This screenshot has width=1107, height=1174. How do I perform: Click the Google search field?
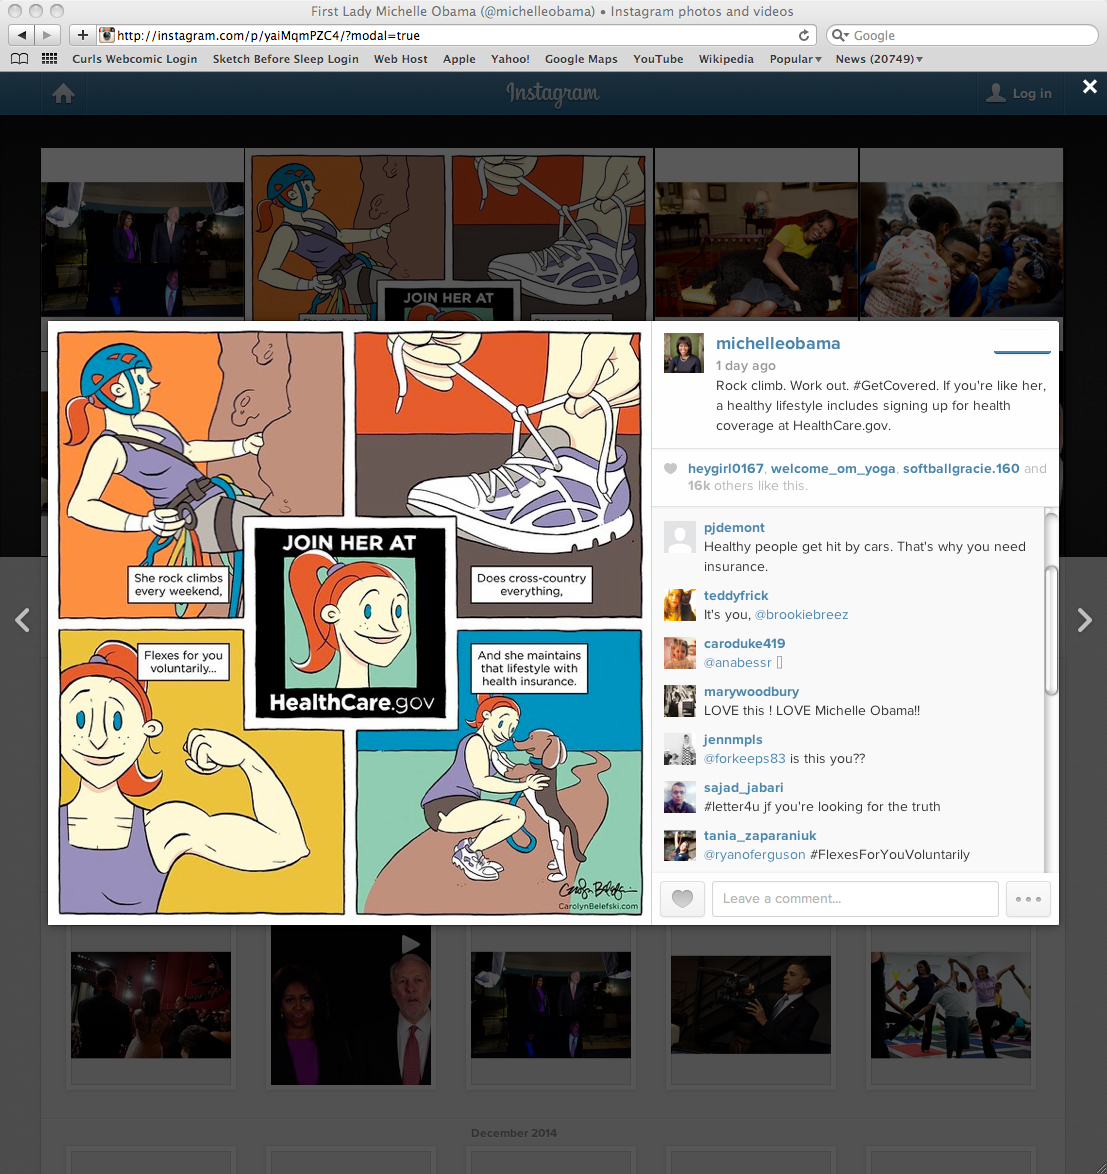962,35
